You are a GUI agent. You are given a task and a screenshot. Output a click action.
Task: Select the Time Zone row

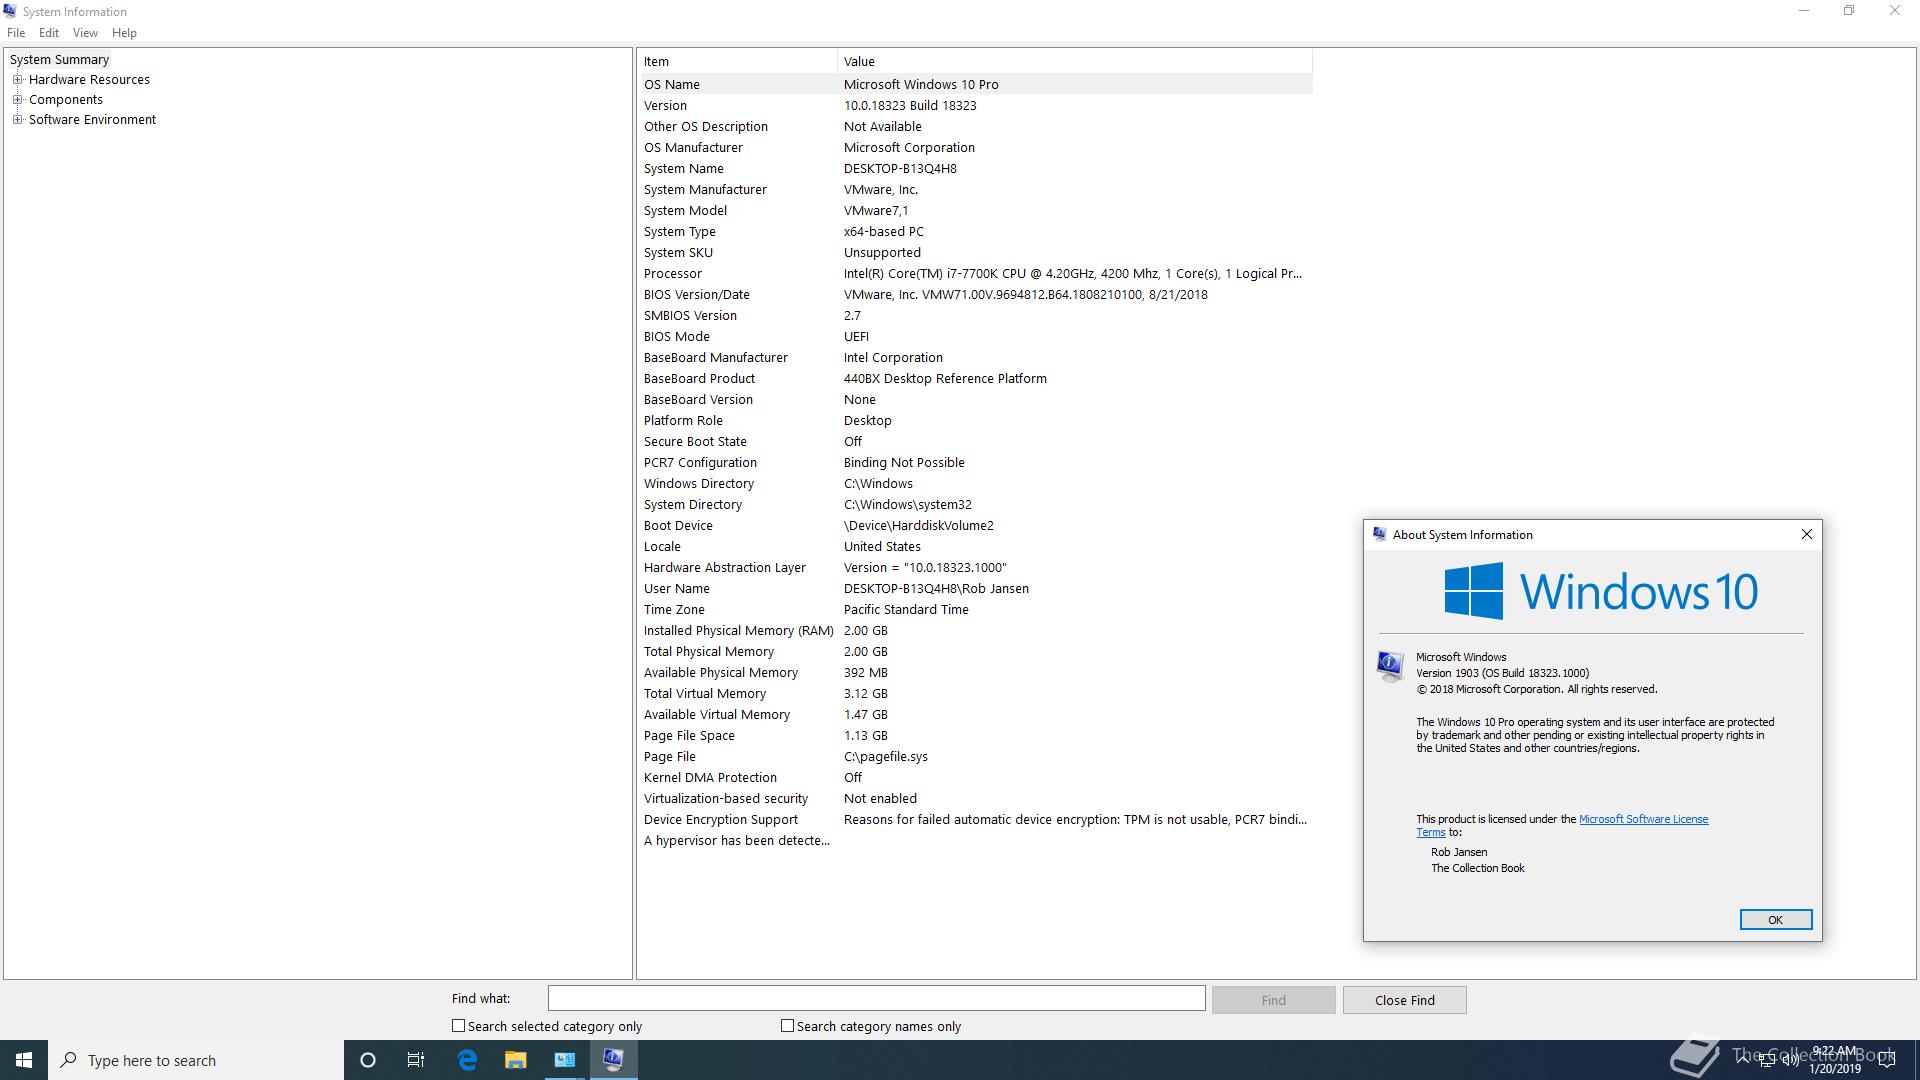click(976, 609)
